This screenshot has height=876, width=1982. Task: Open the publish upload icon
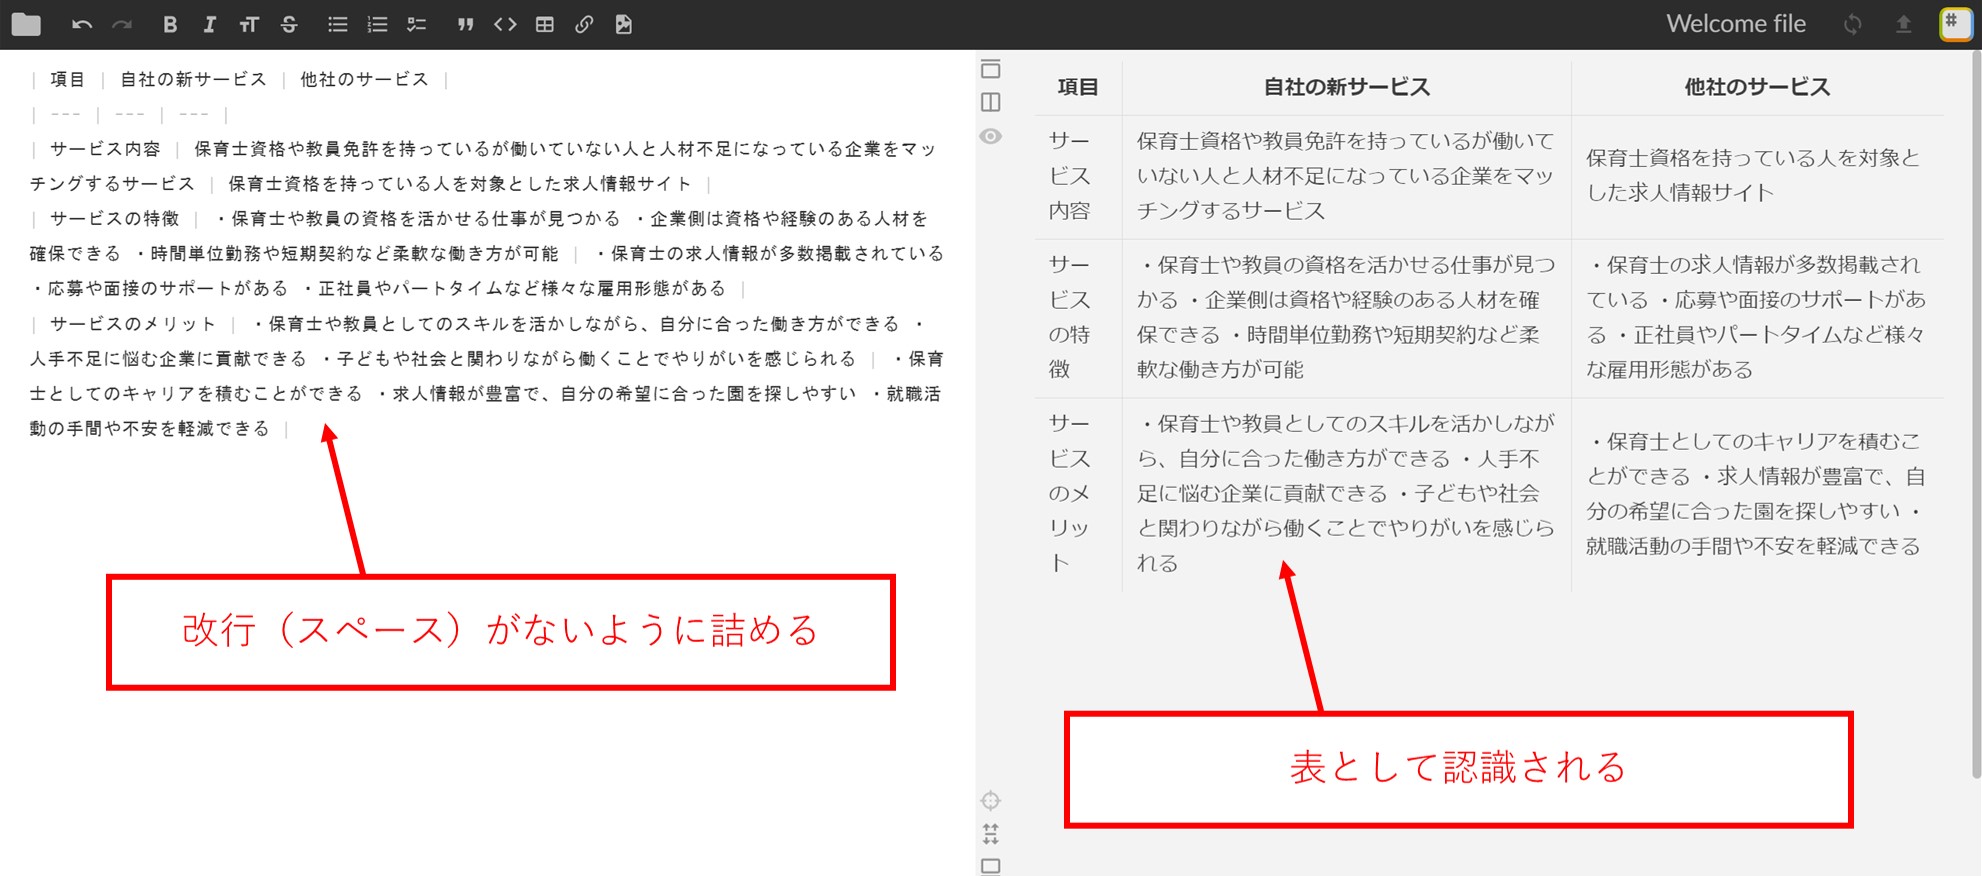point(1904,24)
